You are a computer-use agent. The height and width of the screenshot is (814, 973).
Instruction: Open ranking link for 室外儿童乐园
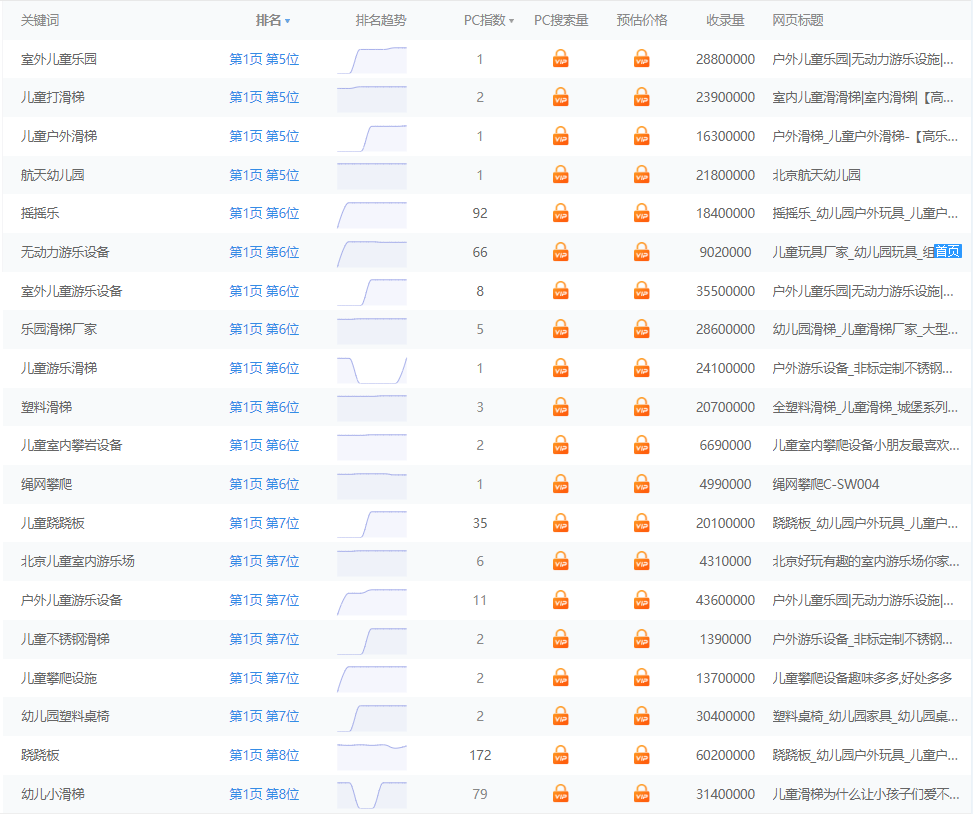tap(264, 59)
